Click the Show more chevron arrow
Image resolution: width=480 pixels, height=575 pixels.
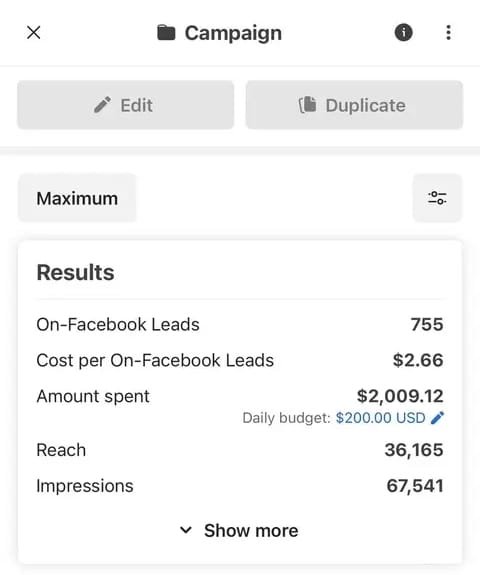186,530
